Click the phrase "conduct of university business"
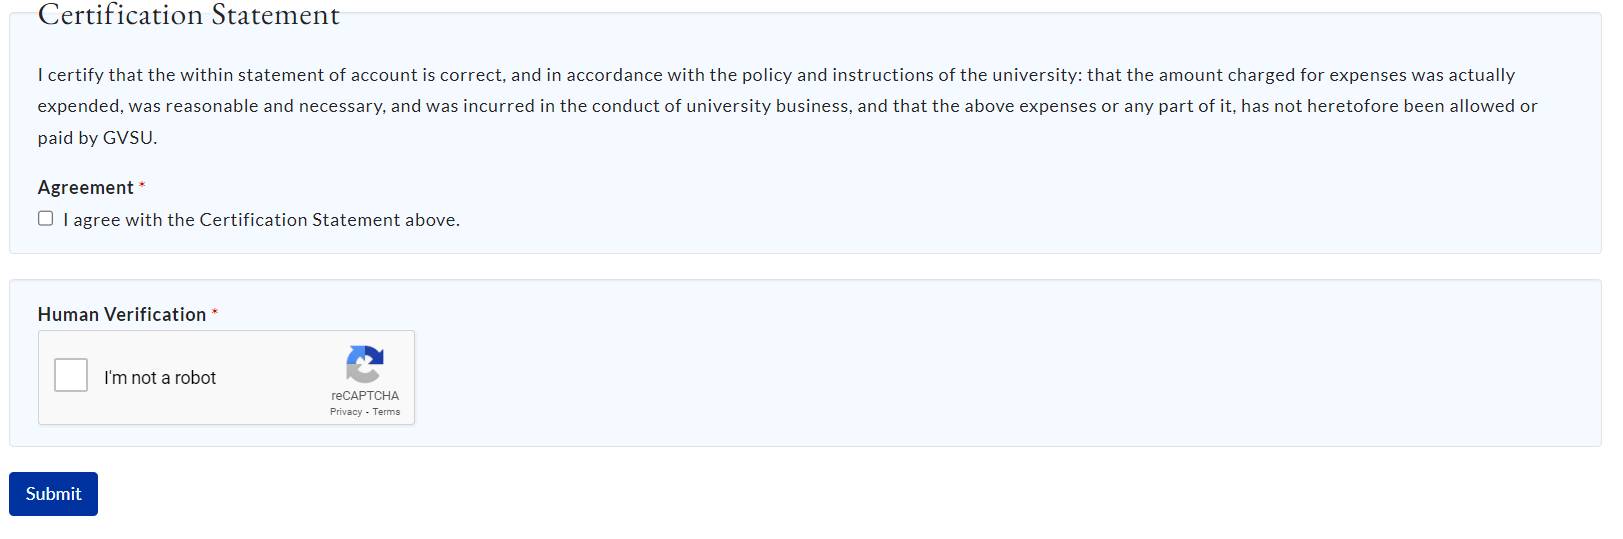 pos(721,106)
